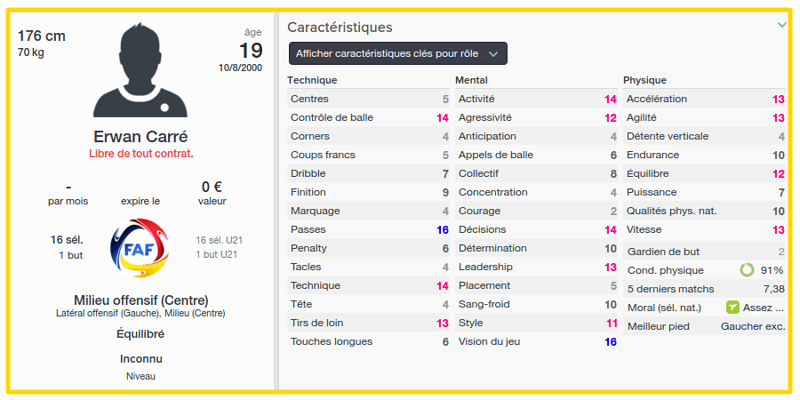The image size is (800, 400).
Task: Click the Erwan Carré player name
Action: (140, 137)
